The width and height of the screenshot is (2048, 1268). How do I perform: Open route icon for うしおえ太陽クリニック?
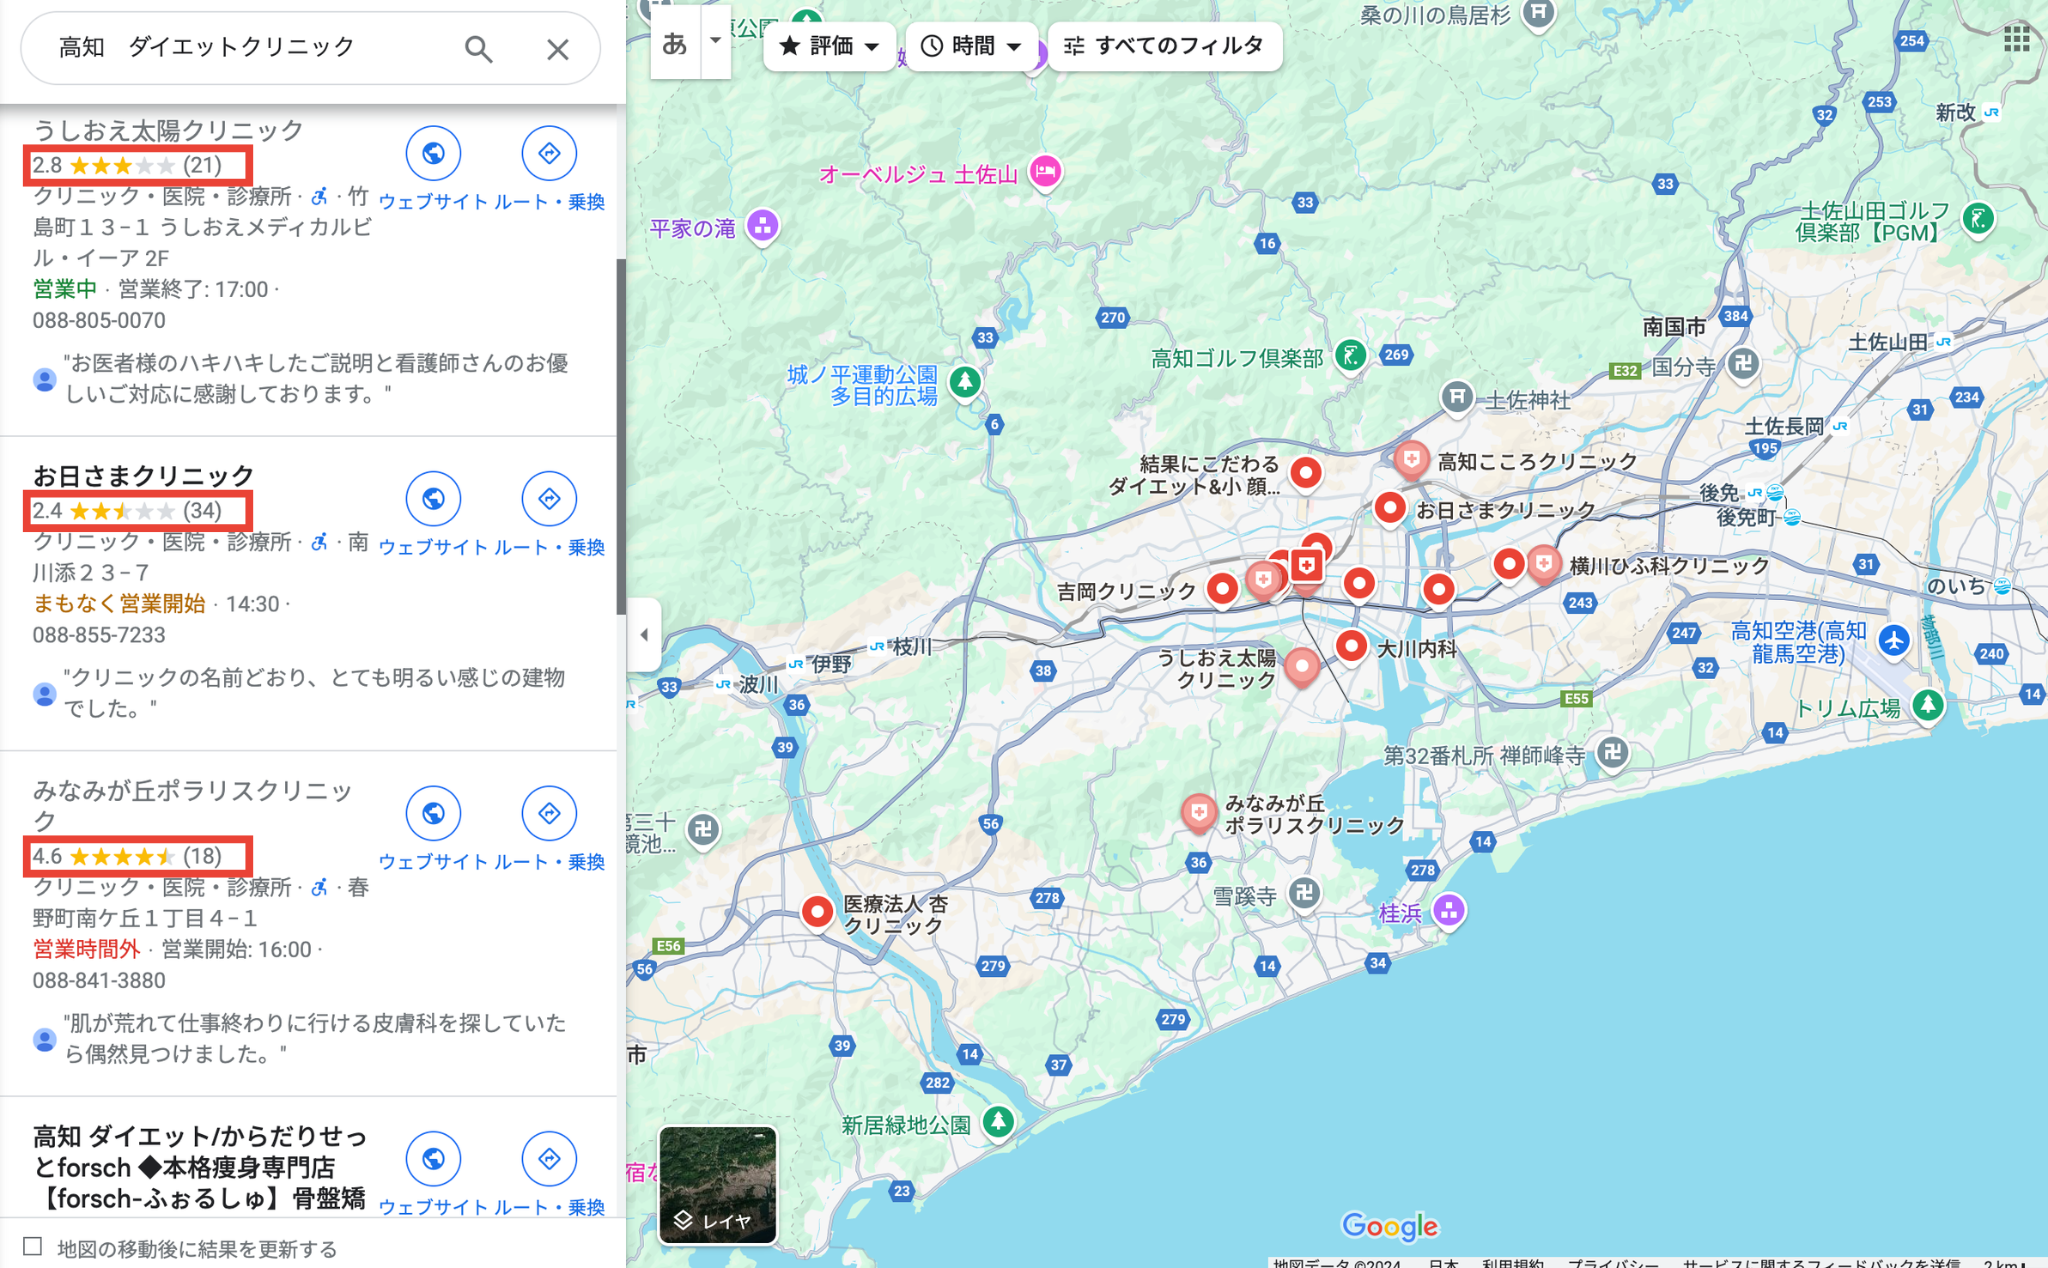(x=549, y=153)
